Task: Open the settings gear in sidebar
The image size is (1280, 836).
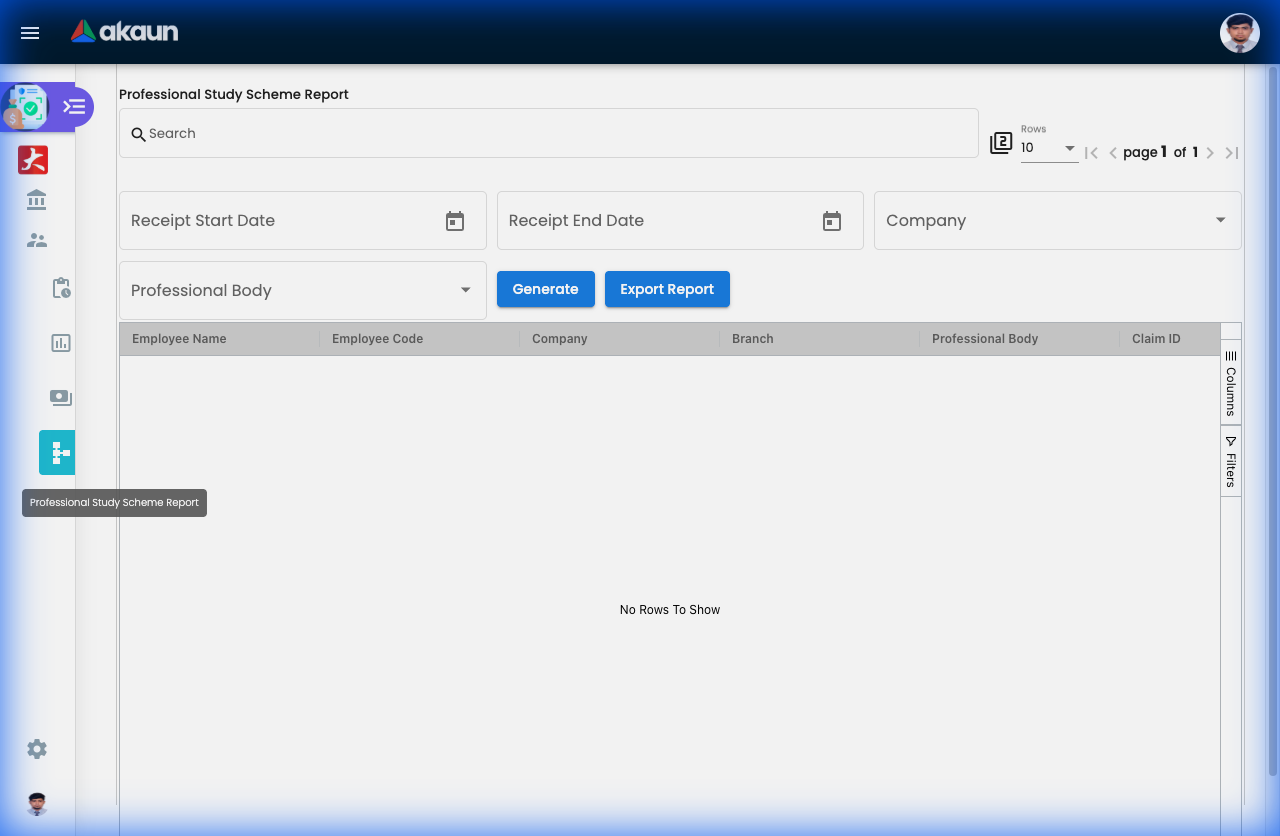Action: [x=37, y=749]
